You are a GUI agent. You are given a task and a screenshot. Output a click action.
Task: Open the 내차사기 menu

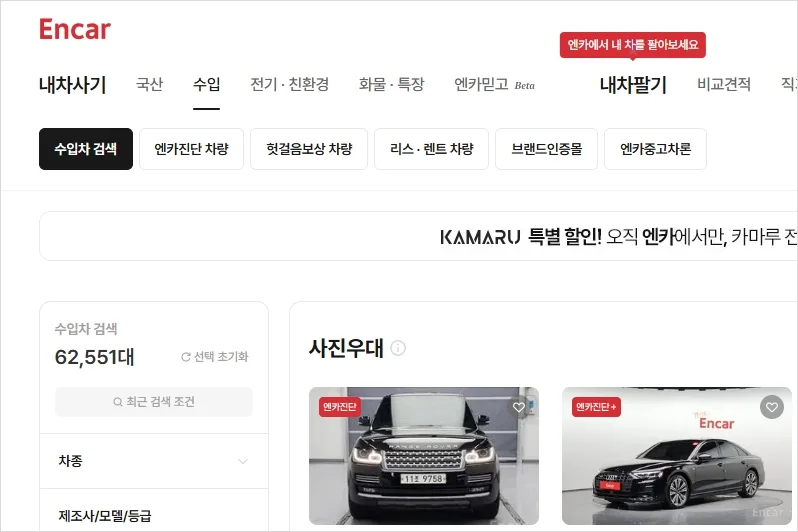point(72,85)
